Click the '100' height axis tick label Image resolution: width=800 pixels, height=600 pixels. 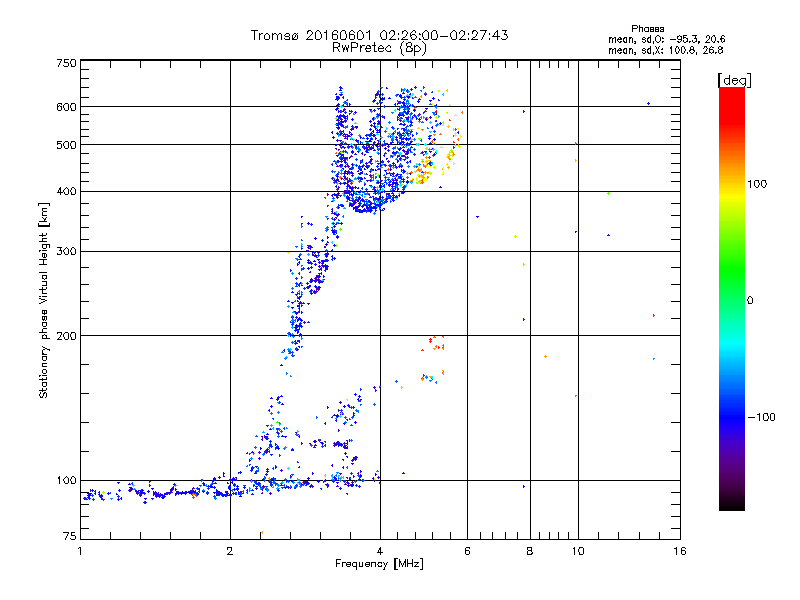point(66,480)
